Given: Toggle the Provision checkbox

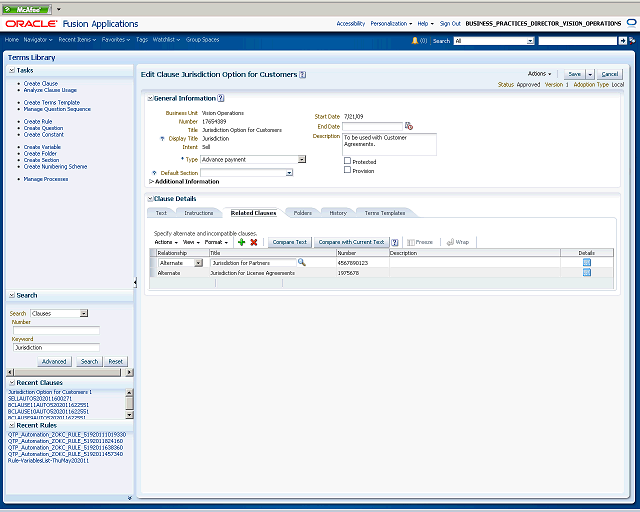Looking at the screenshot, I should click(347, 170).
